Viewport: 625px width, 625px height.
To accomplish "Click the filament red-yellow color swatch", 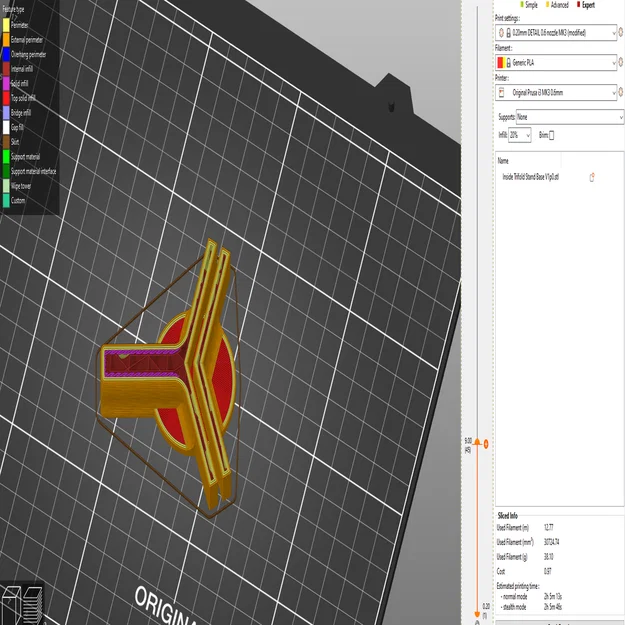I will [x=501, y=63].
